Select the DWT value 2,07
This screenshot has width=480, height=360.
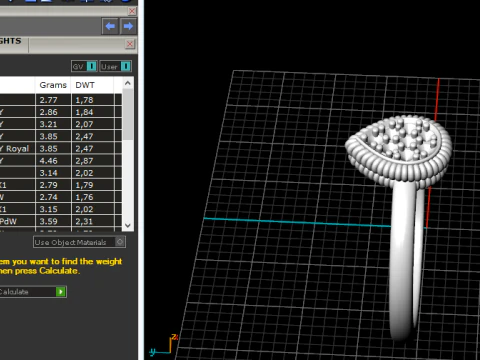pos(93,124)
